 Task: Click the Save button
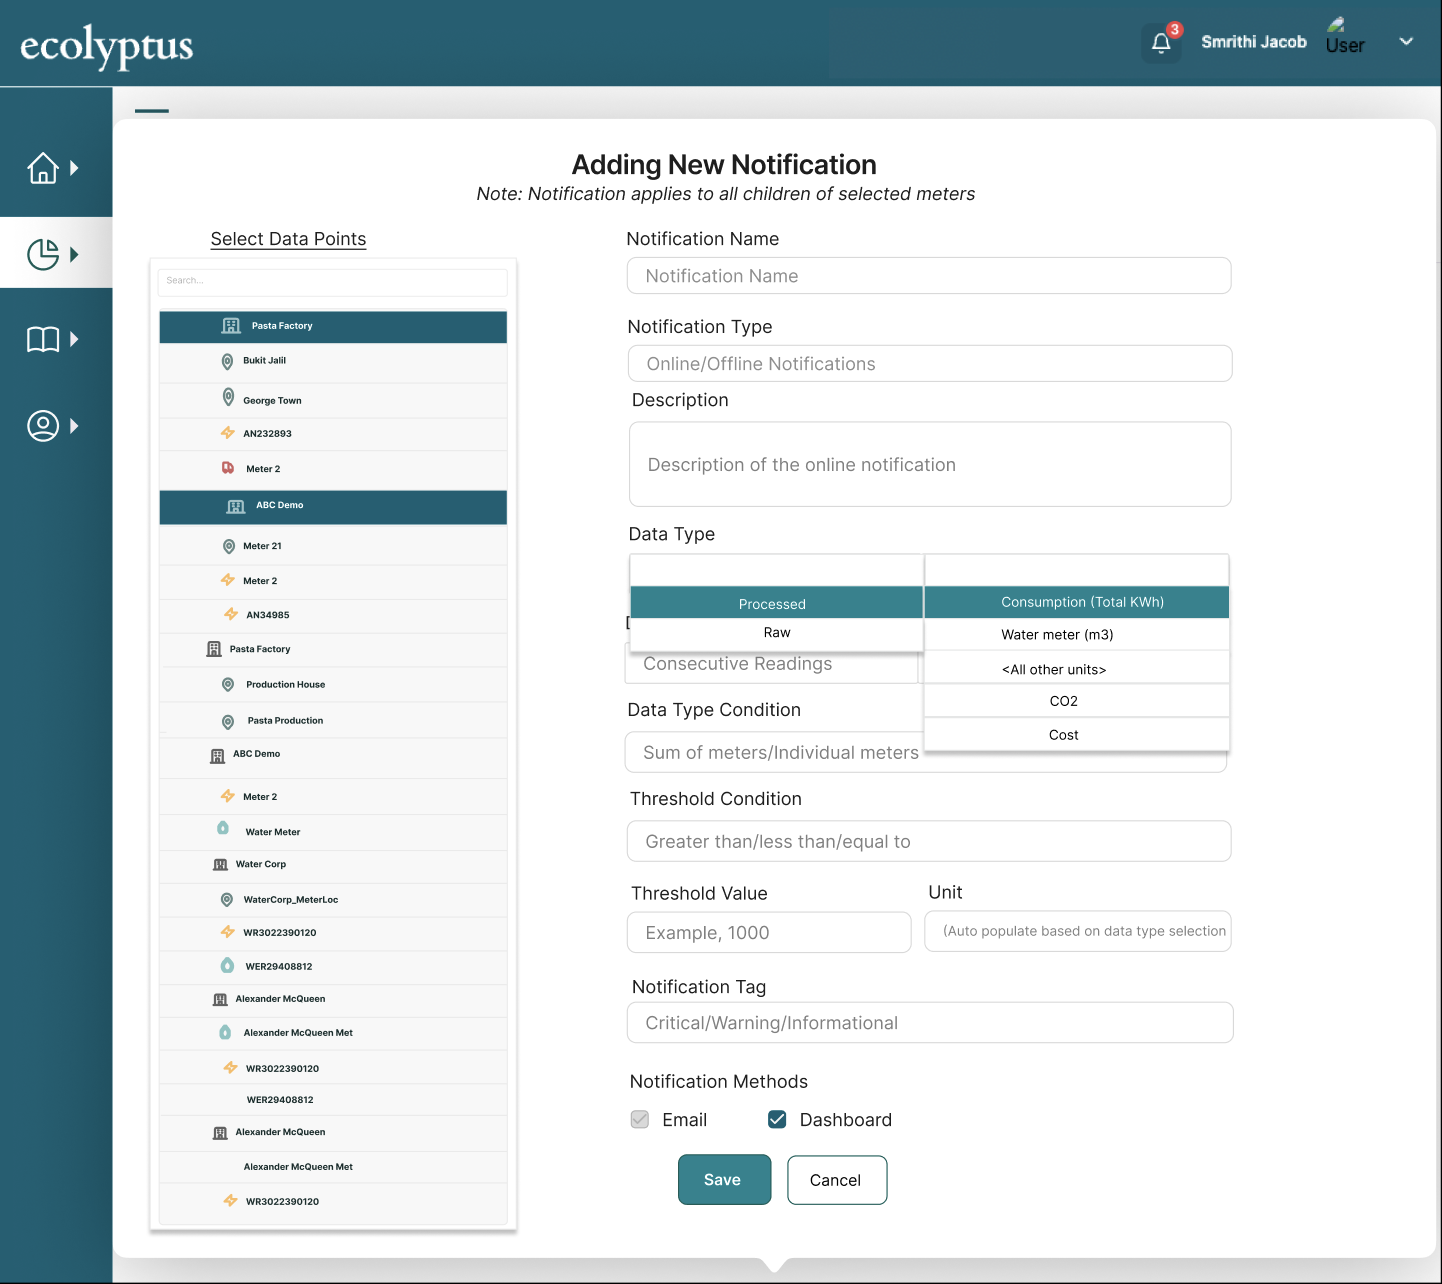[724, 1180]
